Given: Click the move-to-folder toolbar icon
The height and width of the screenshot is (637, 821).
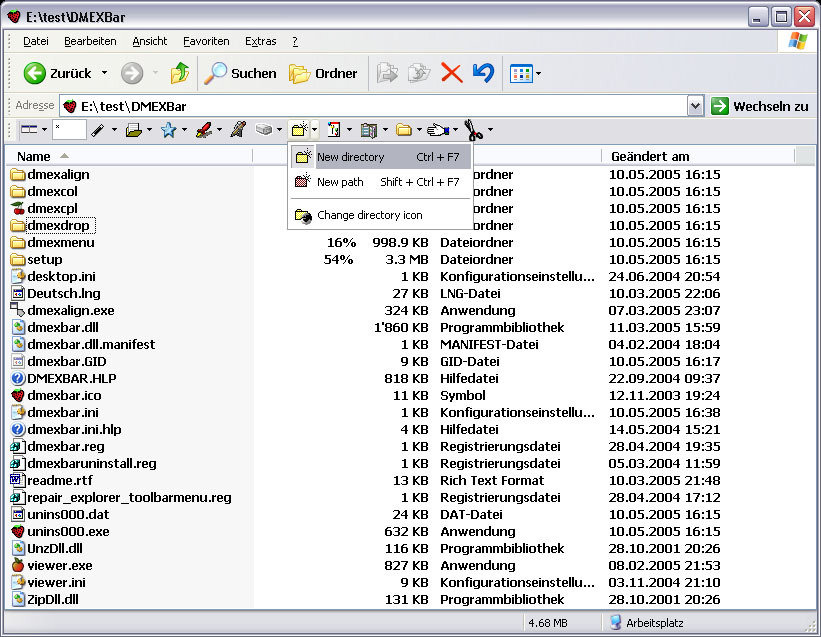Looking at the screenshot, I should [x=387, y=73].
